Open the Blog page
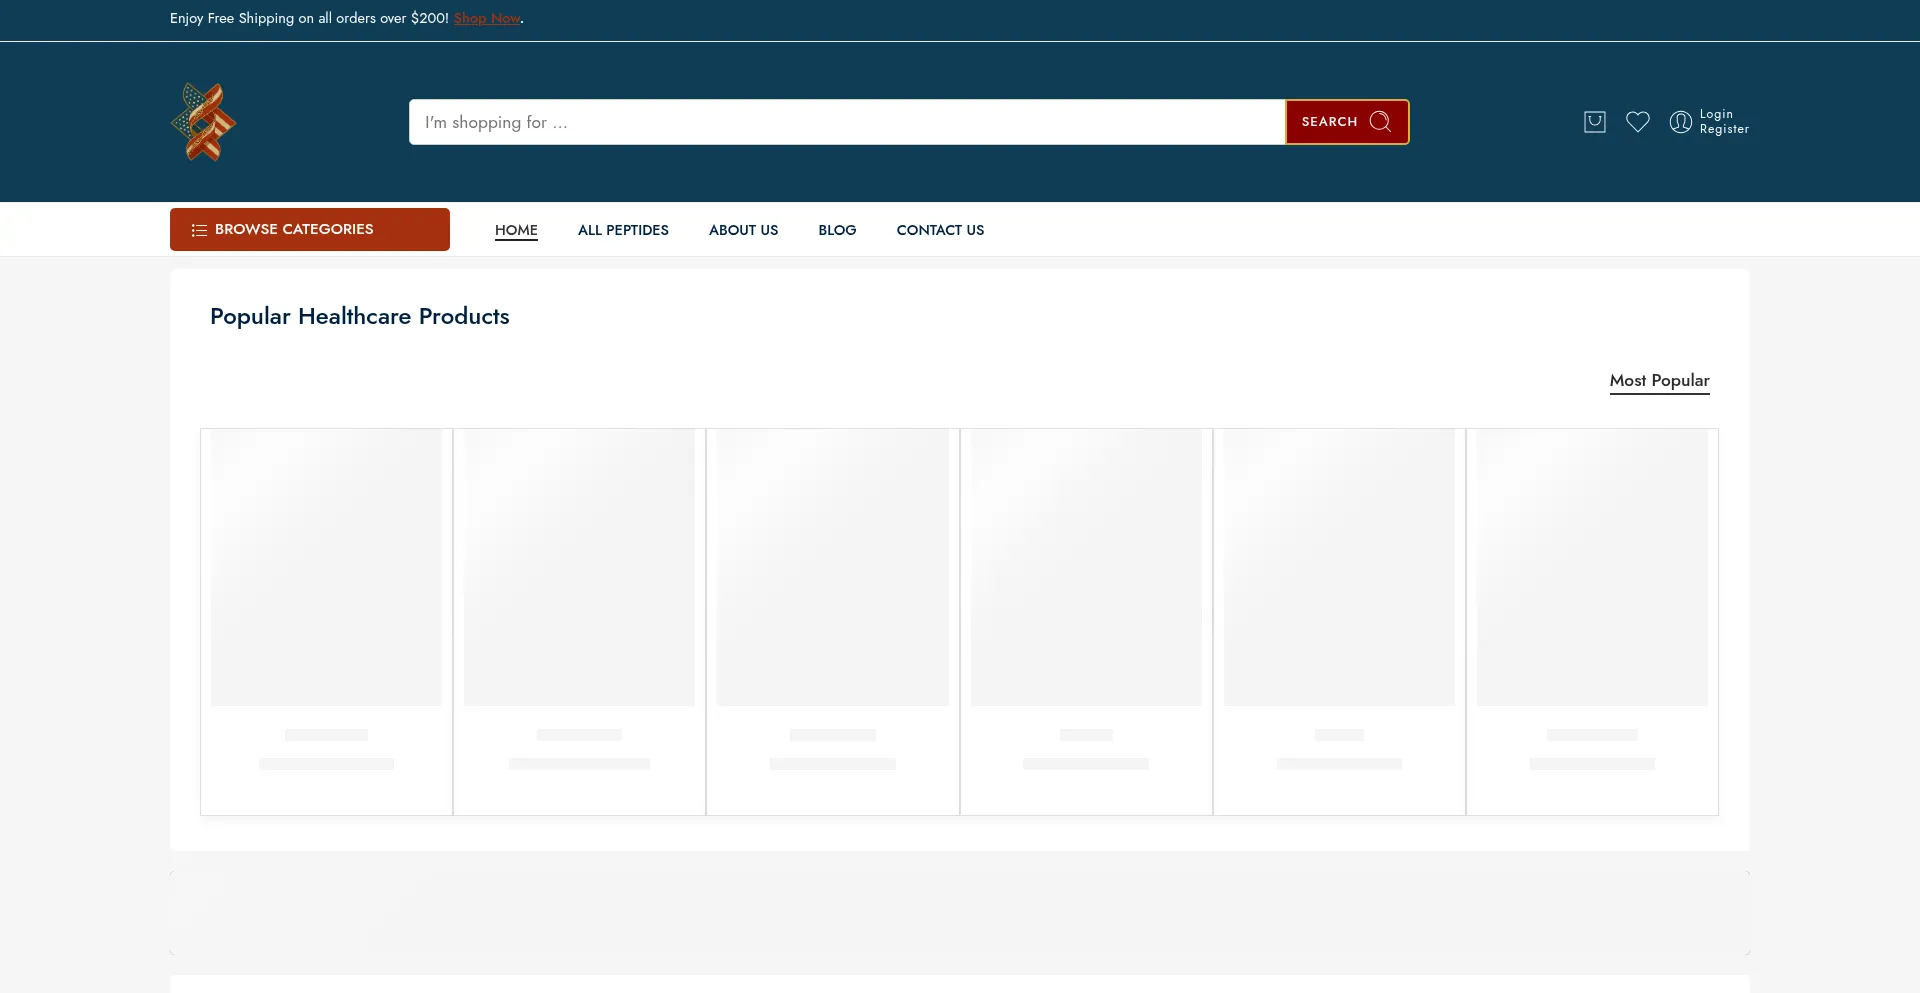 tap(837, 230)
